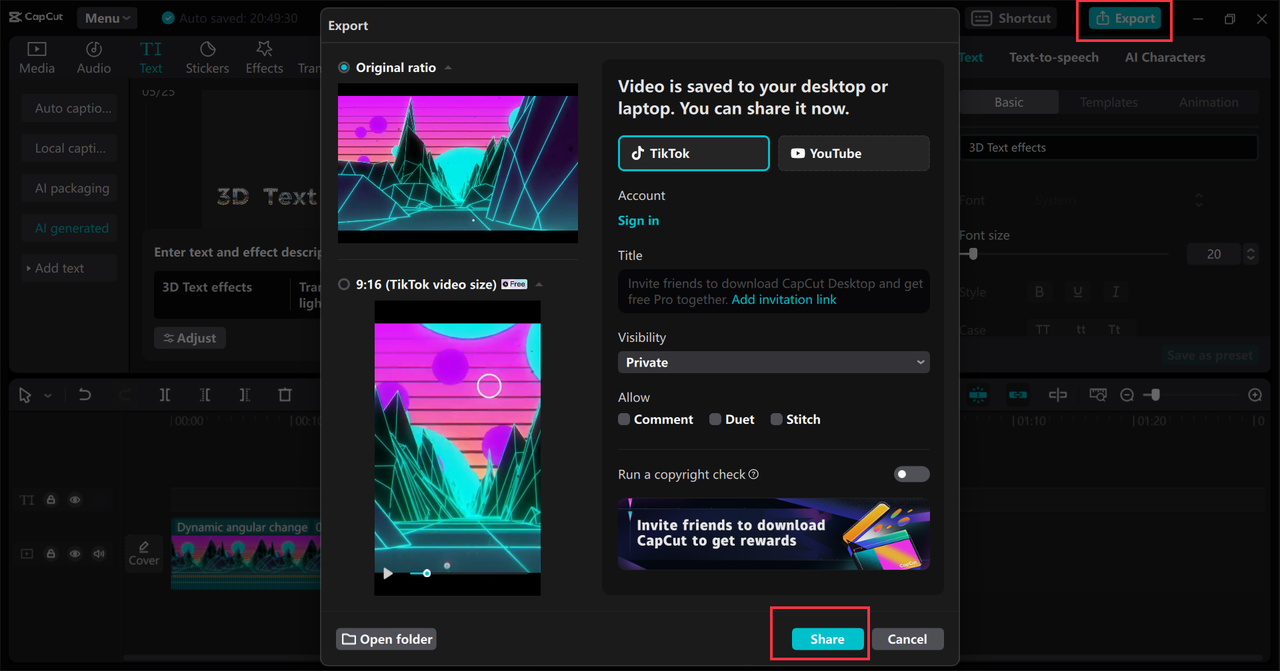Open the Audio panel tab

(94, 57)
